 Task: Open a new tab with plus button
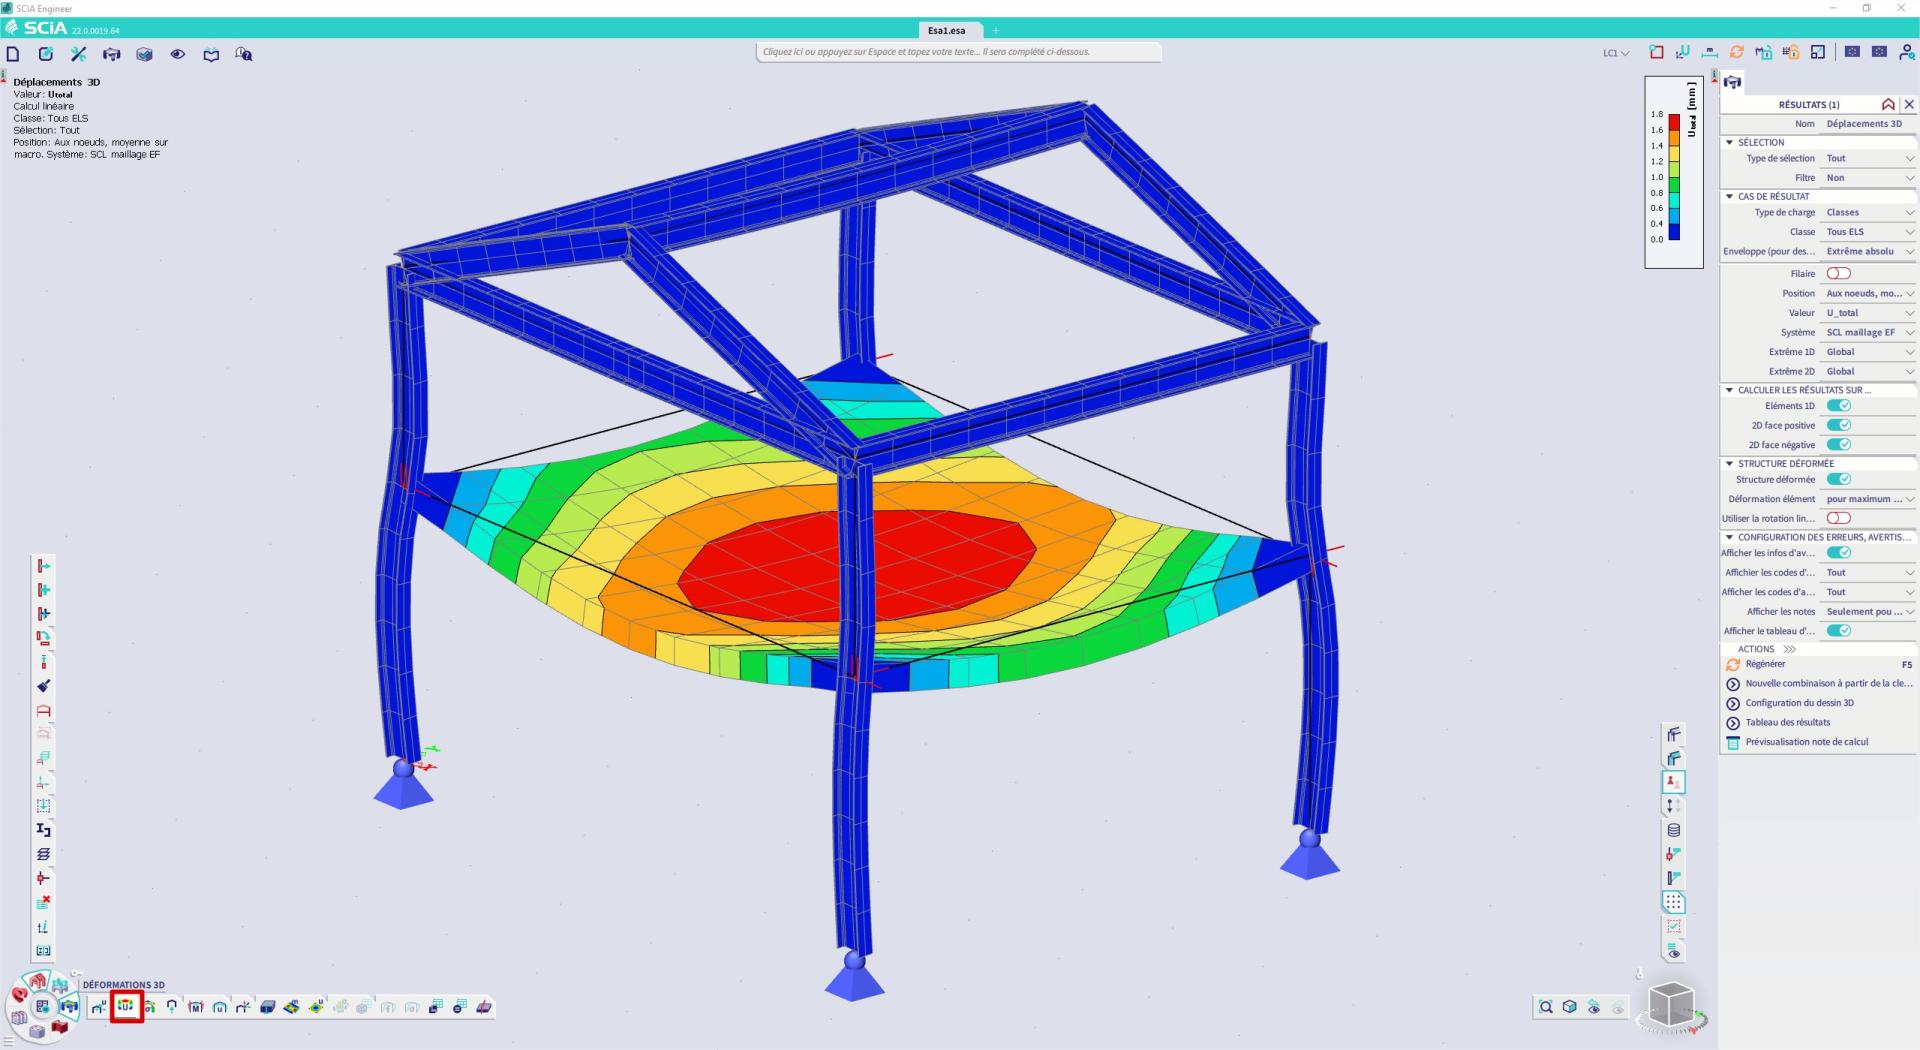(996, 30)
